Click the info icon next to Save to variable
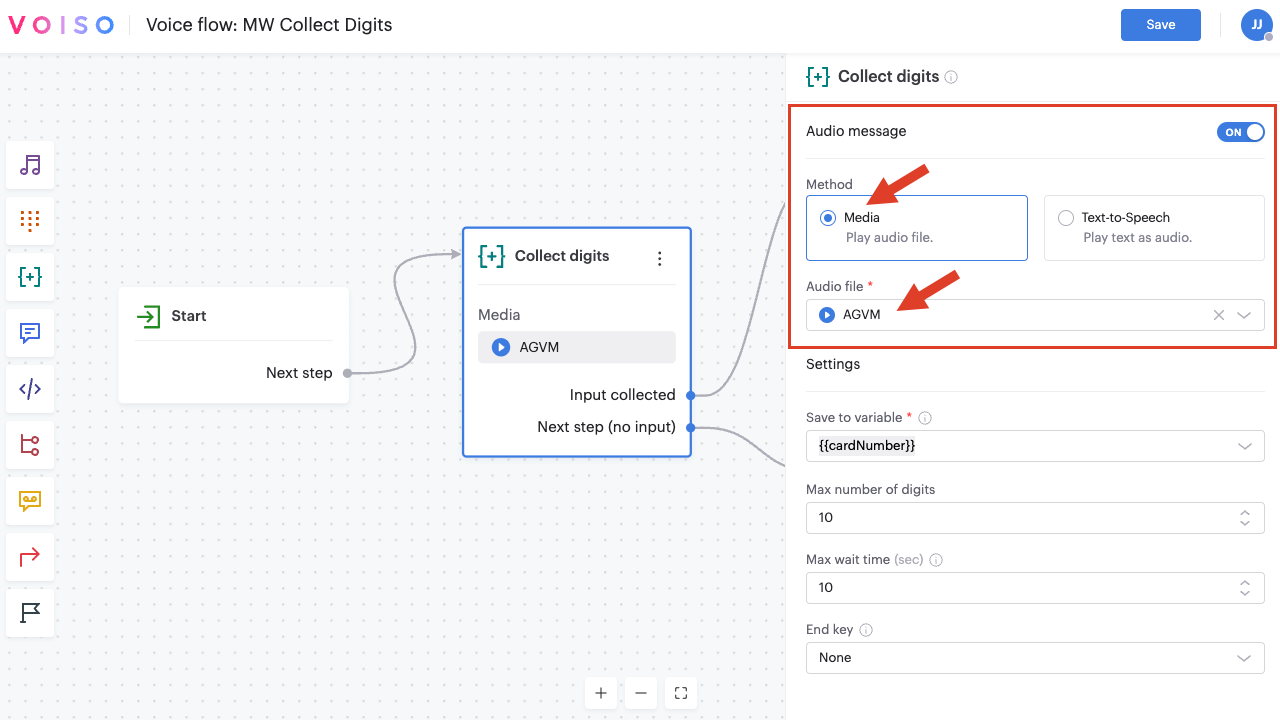The image size is (1280, 720). click(x=925, y=418)
